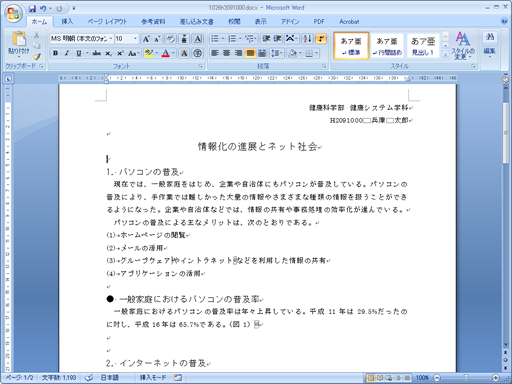This screenshot has height=384, width=512.
Task: Toggle underline formatting
Action: [79, 53]
